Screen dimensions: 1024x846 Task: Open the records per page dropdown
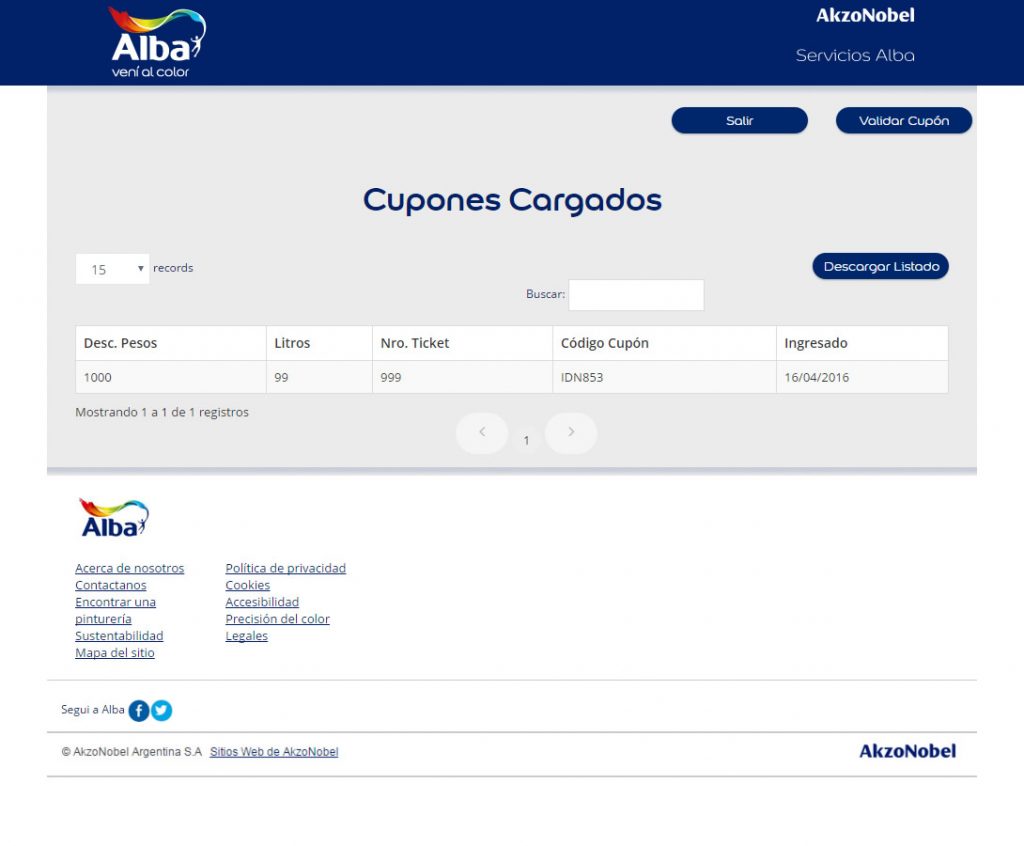coord(111,269)
